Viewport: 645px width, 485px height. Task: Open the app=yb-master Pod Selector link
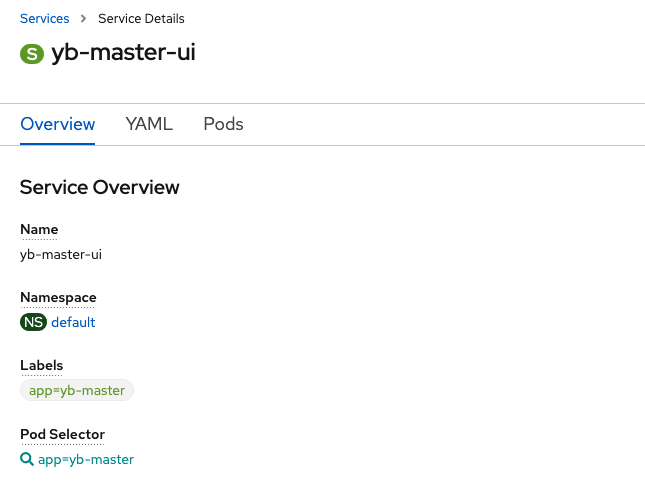point(86,459)
